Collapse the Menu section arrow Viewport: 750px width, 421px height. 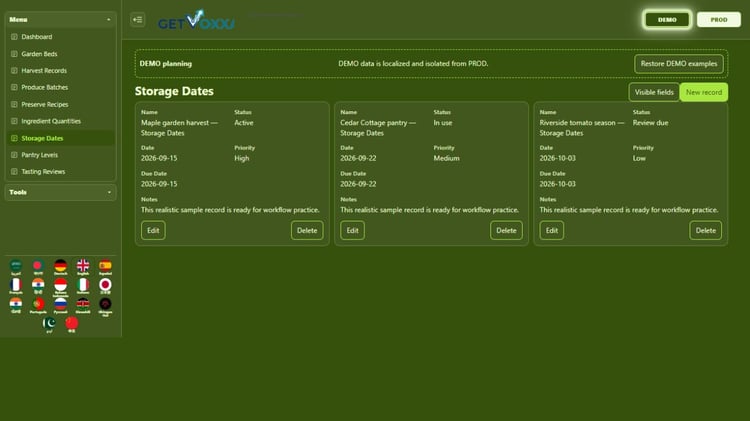pyautogui.click(x=109, y=20)
